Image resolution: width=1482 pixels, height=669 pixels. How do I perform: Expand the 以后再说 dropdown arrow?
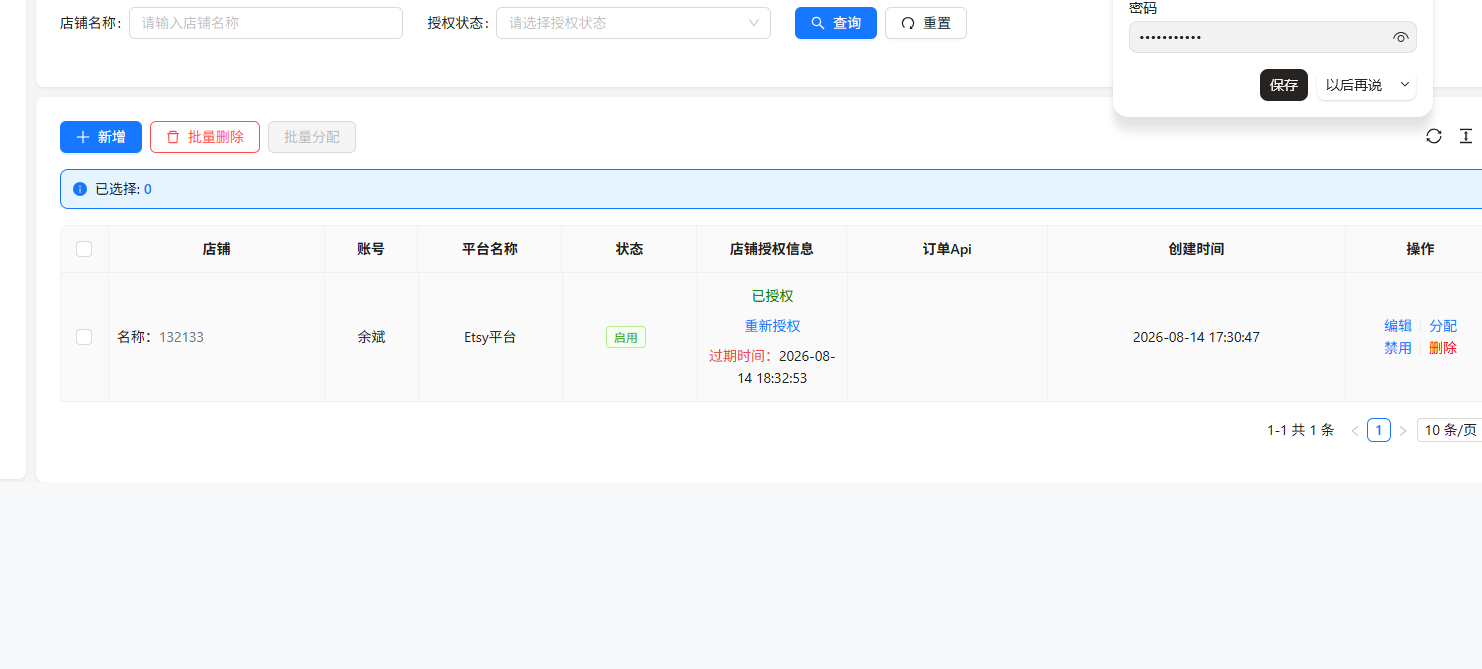[1405, 85]
